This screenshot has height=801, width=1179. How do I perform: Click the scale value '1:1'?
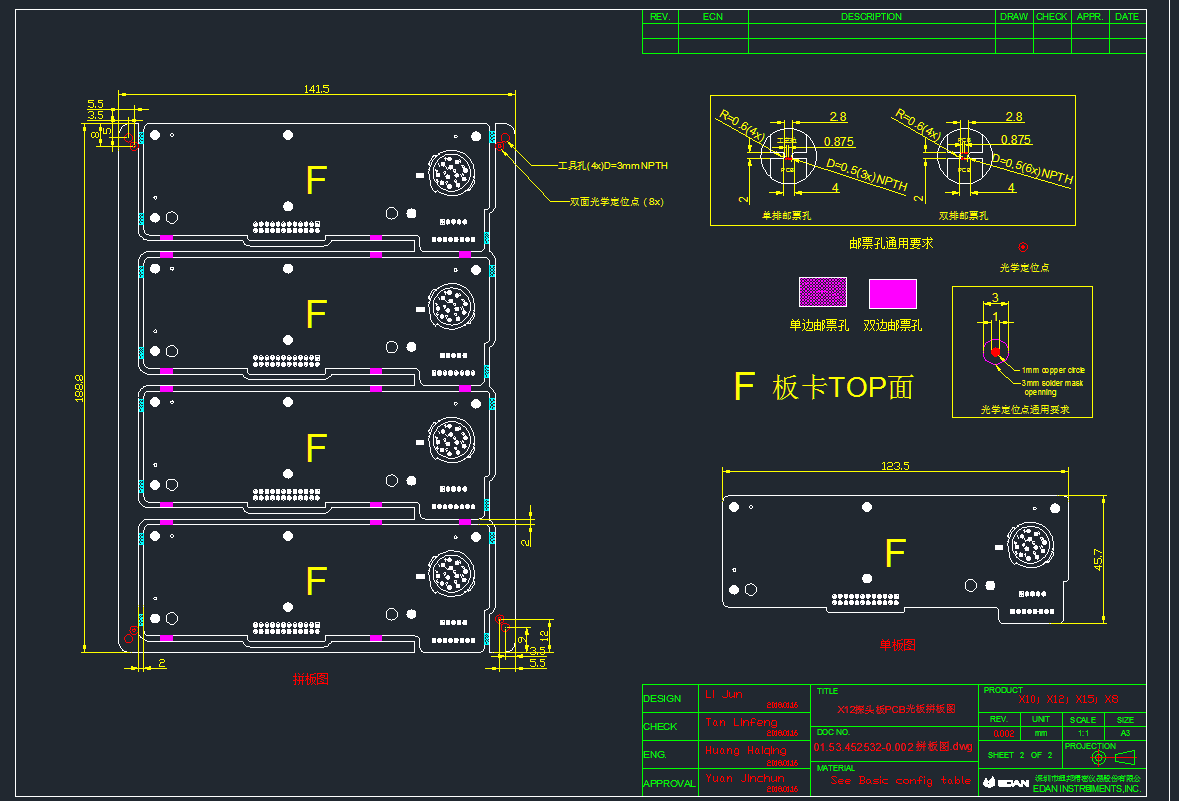pyautogui.click(x=1083, y=733)
